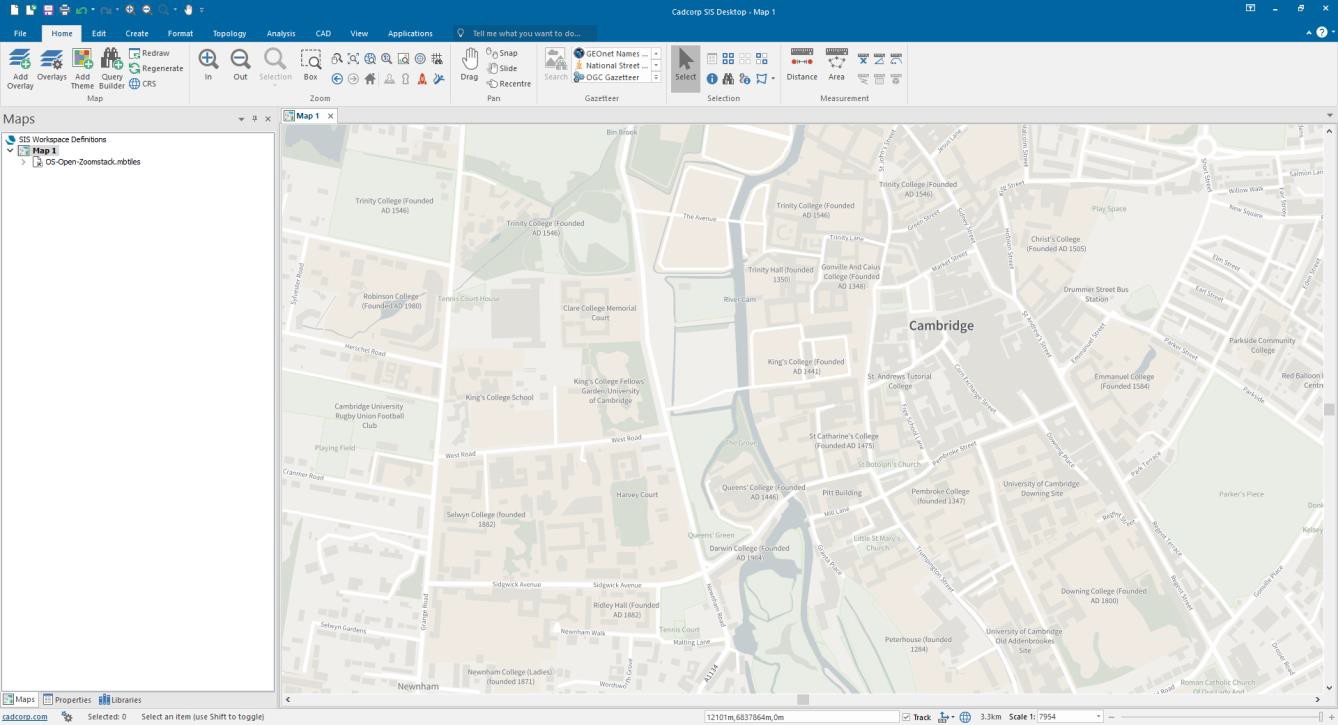This screenshot has height=725, width=1338.
Task: Open the Format ribbon tab
Action: point(180,33)
